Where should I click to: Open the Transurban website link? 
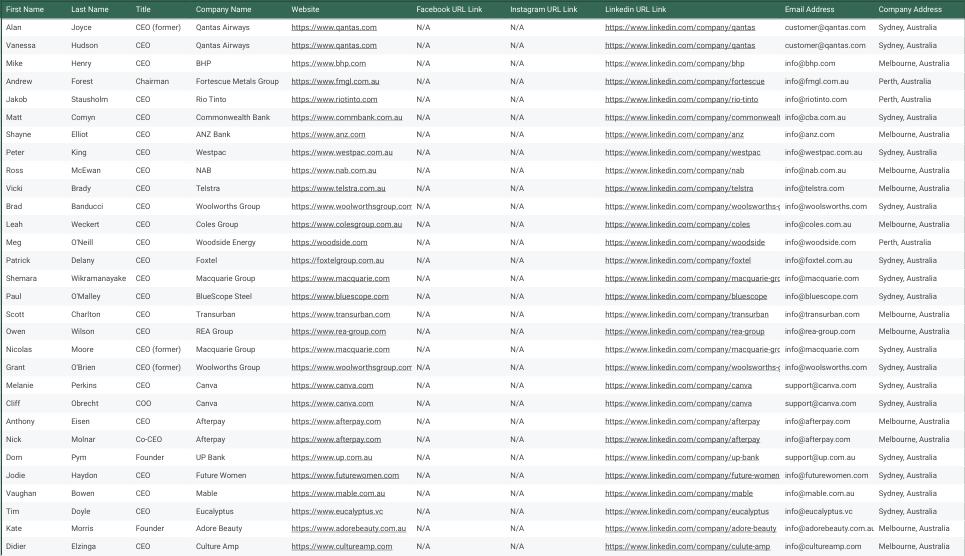click(x=341, y=314)
